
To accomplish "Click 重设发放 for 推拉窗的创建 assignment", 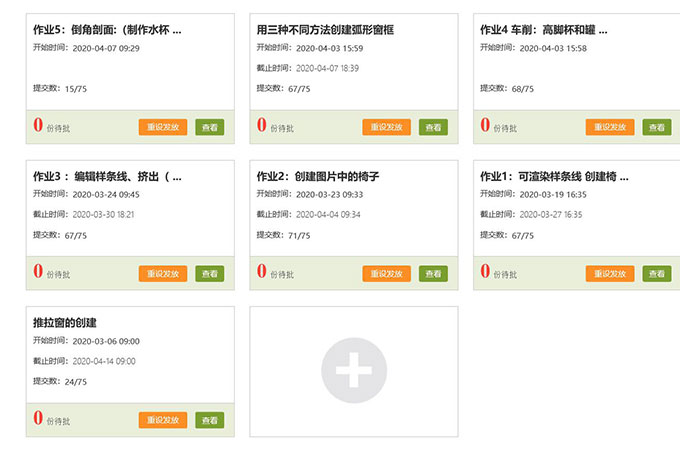I will pos(163,420).
